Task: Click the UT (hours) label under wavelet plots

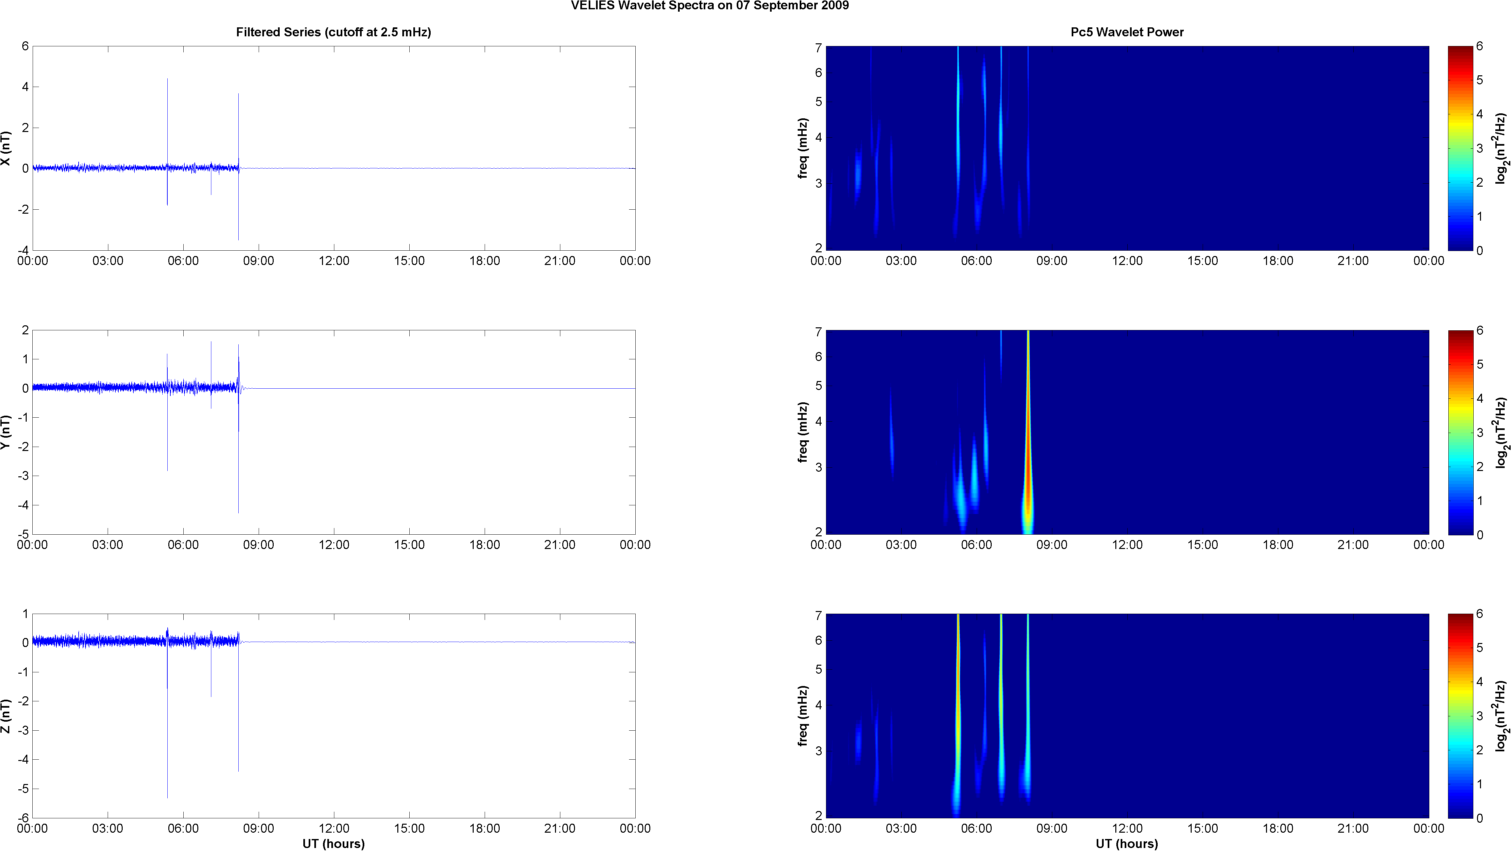Action: [1127, 844]
